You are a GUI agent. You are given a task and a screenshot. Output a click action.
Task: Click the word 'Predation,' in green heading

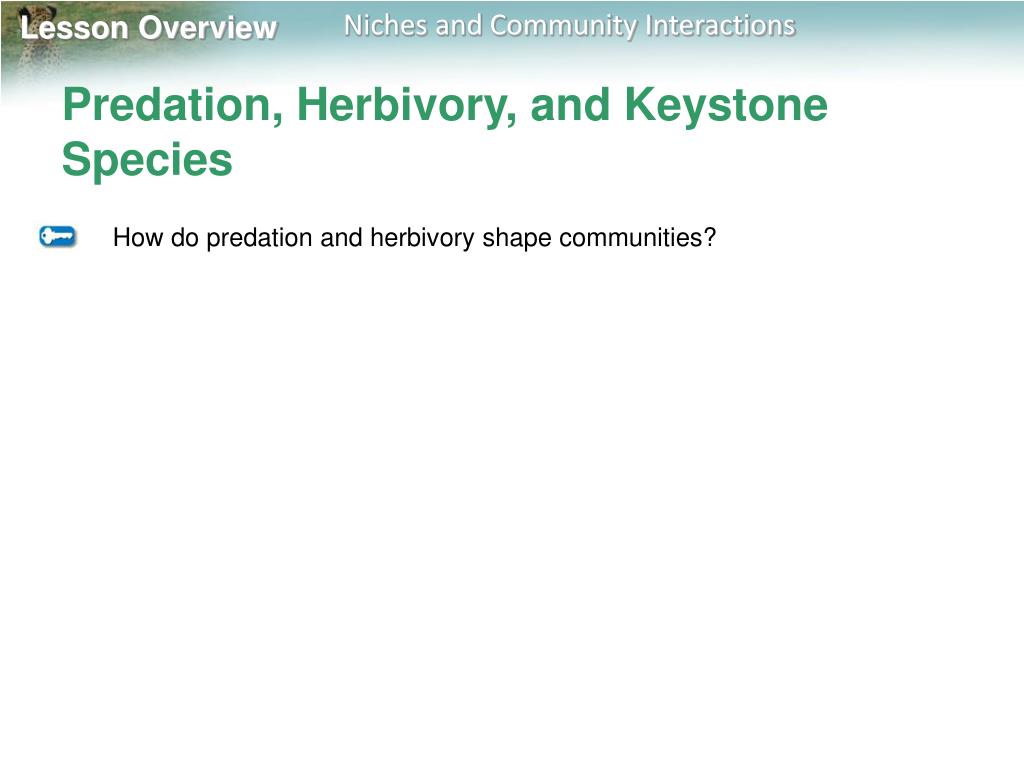tap(173, 105)
